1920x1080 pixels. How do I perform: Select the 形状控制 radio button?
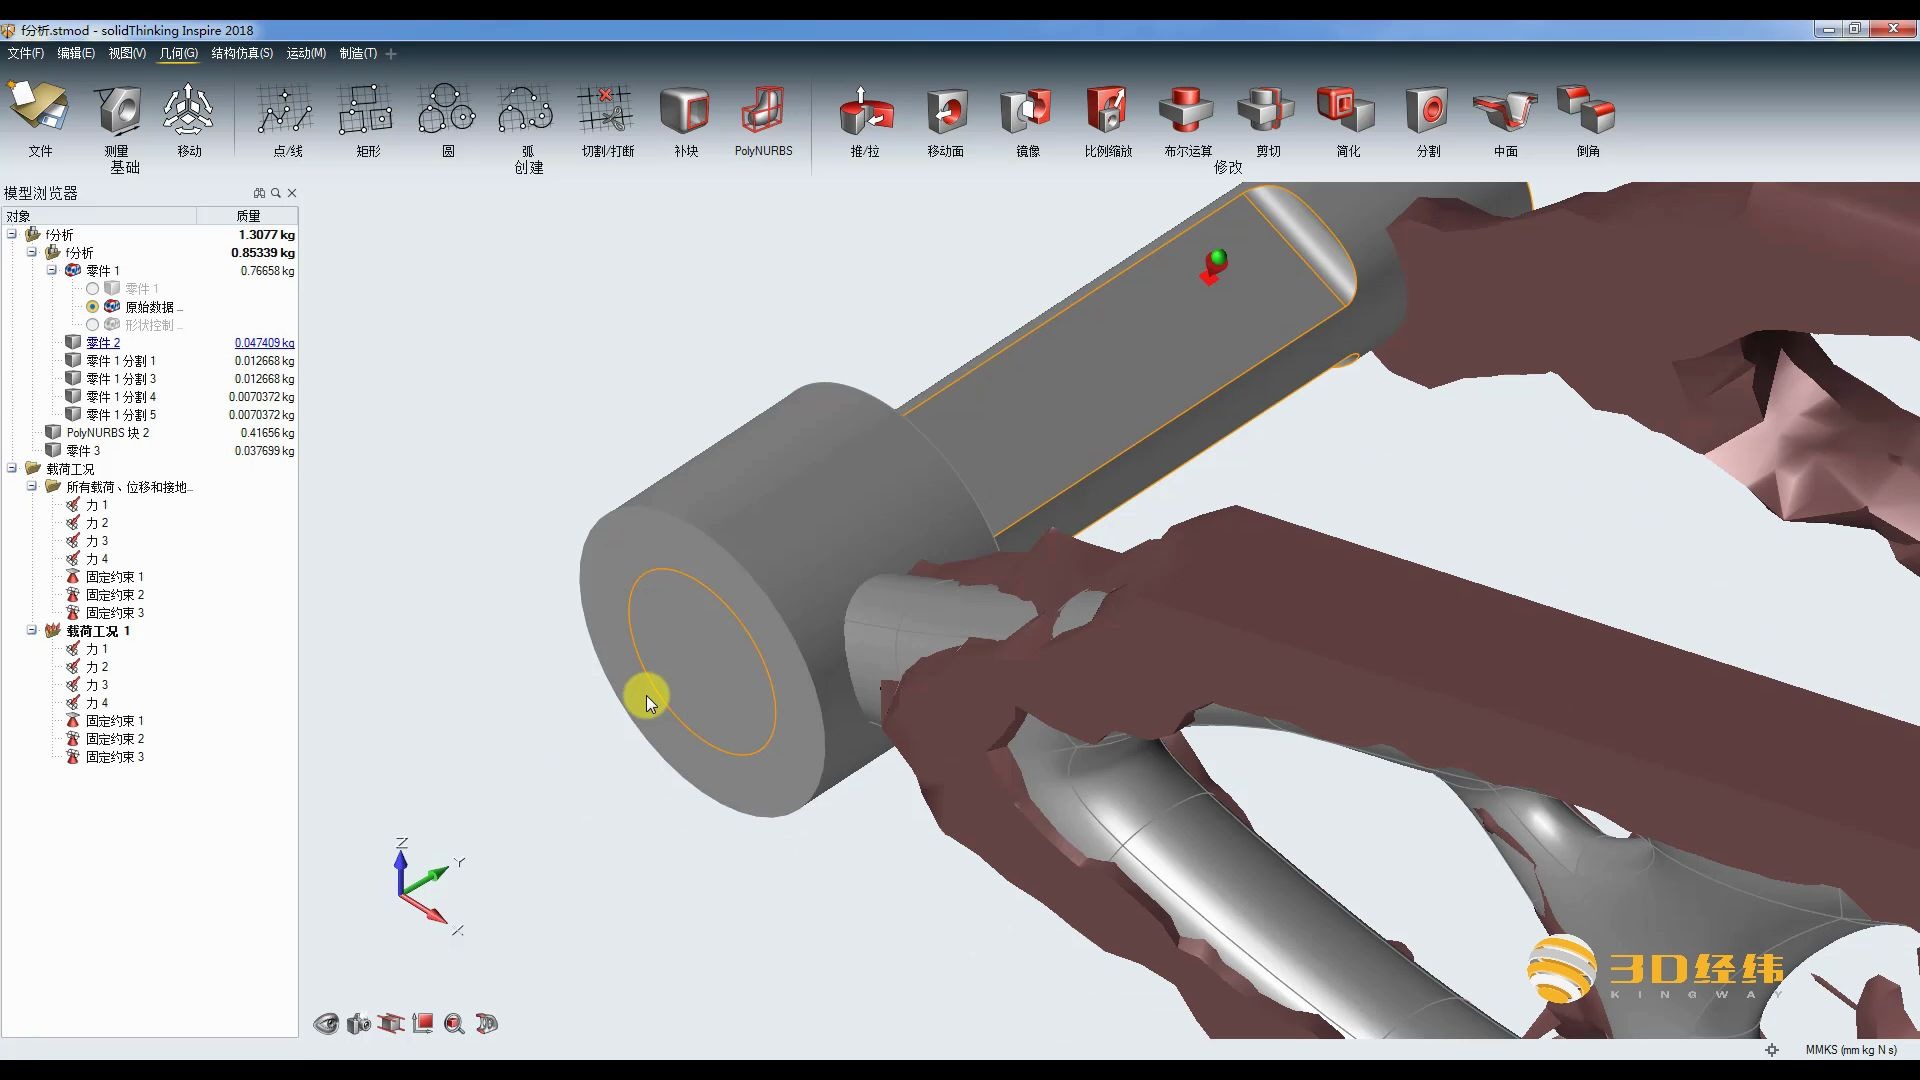(92, 325)
